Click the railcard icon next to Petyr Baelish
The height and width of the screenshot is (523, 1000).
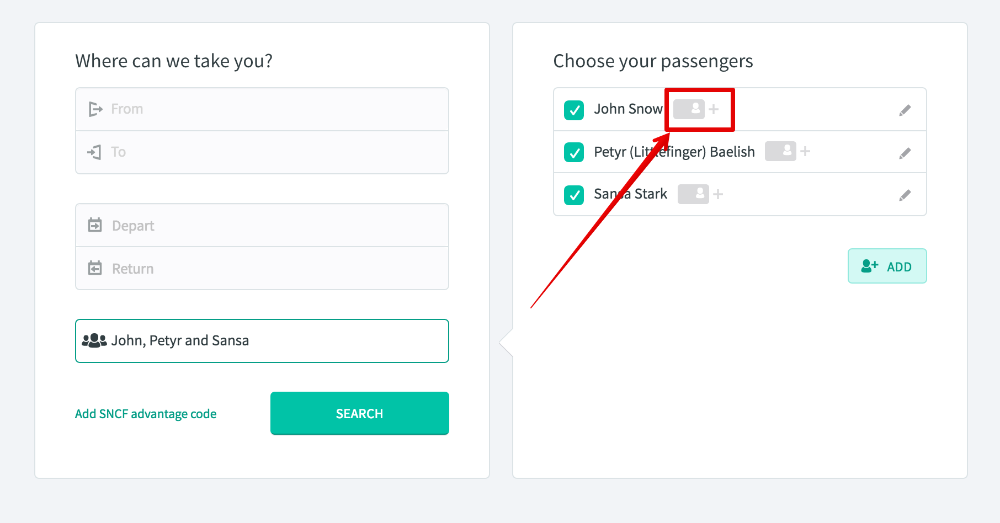pyautogui.click(x=780, y=151)
